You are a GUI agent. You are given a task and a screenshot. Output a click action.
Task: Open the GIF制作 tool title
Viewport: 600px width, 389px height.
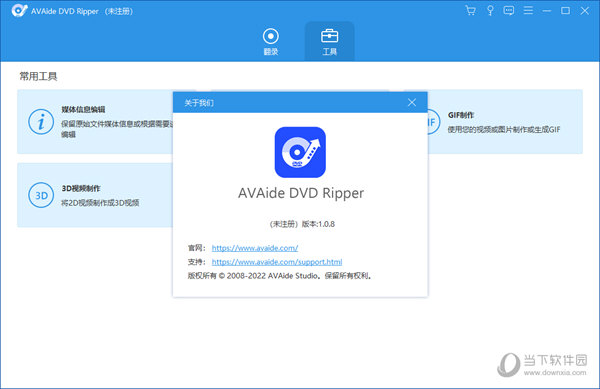(x=461, y=115)
